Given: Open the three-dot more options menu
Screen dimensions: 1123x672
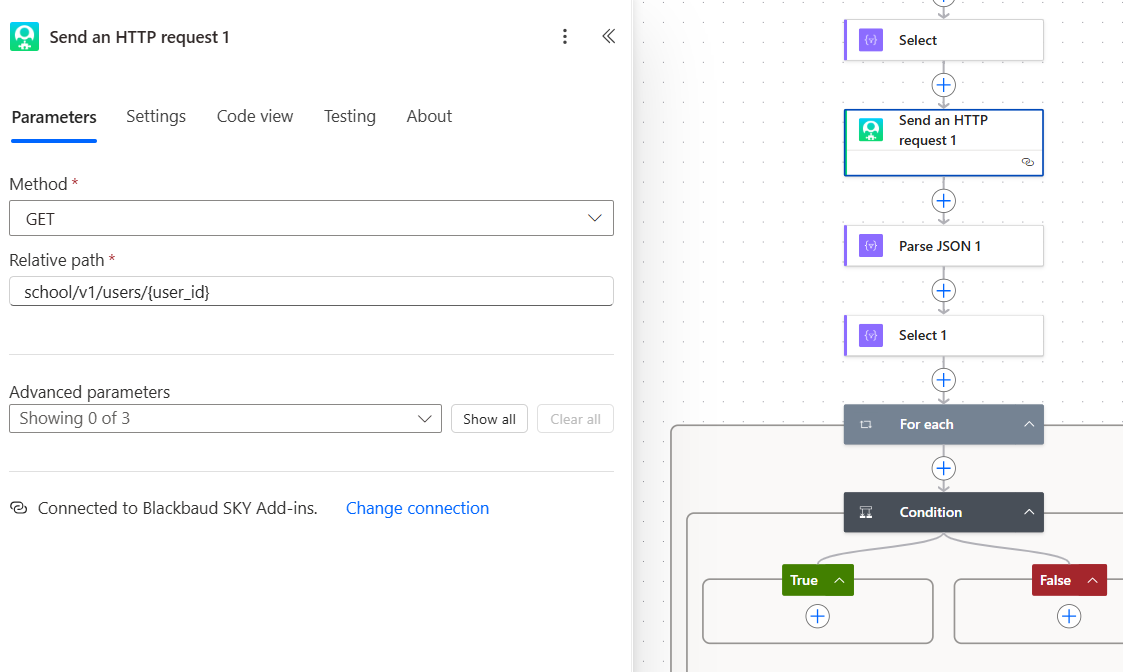Looking at the screenshot, I should pyautogui.click(x=564, y=37).
